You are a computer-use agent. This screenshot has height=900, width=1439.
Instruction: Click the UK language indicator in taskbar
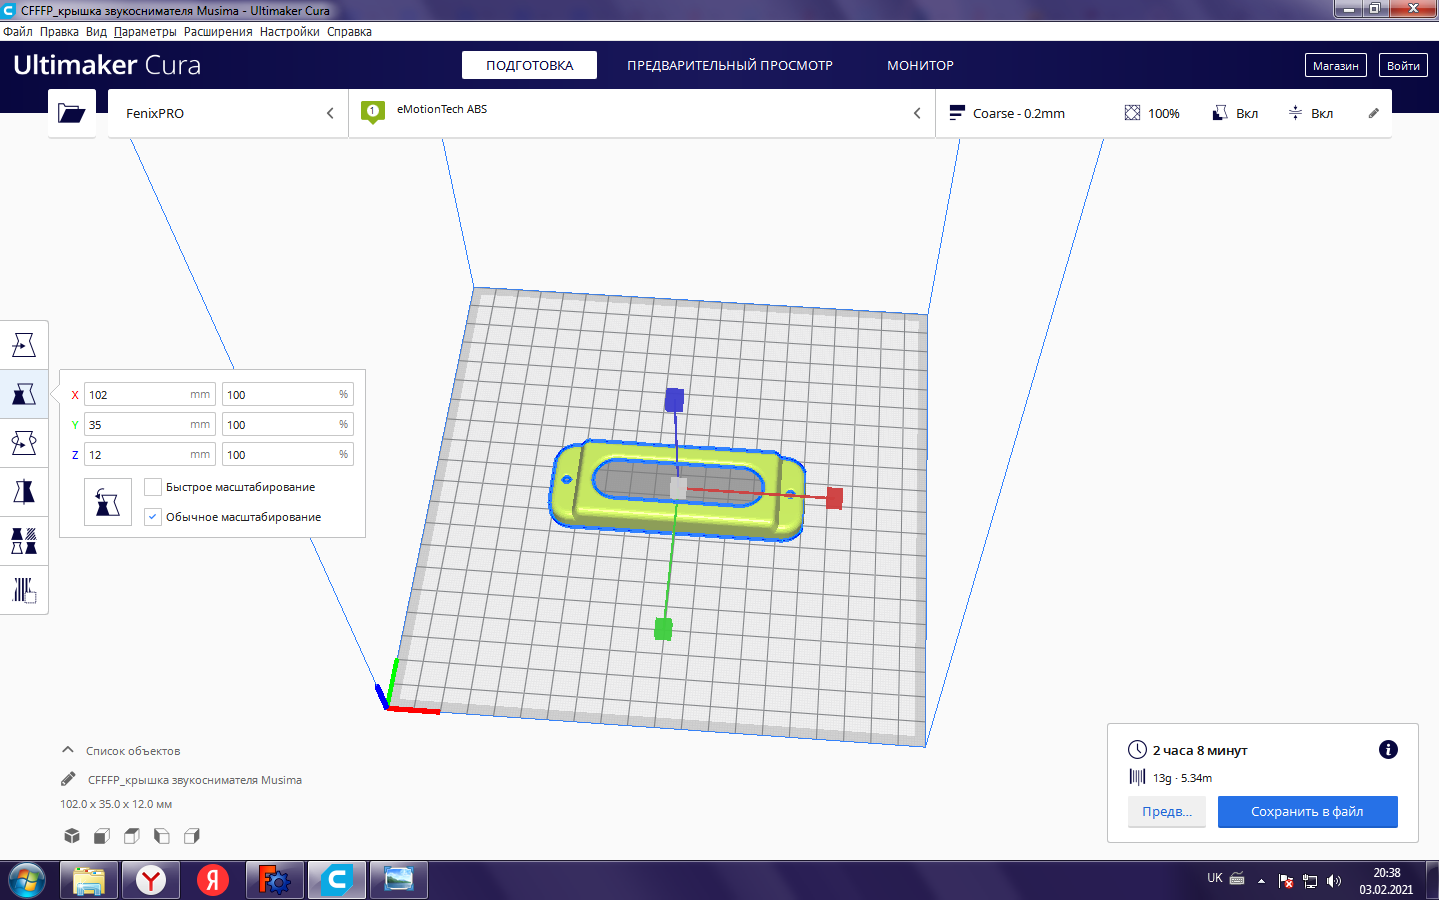pos(1215,878)
